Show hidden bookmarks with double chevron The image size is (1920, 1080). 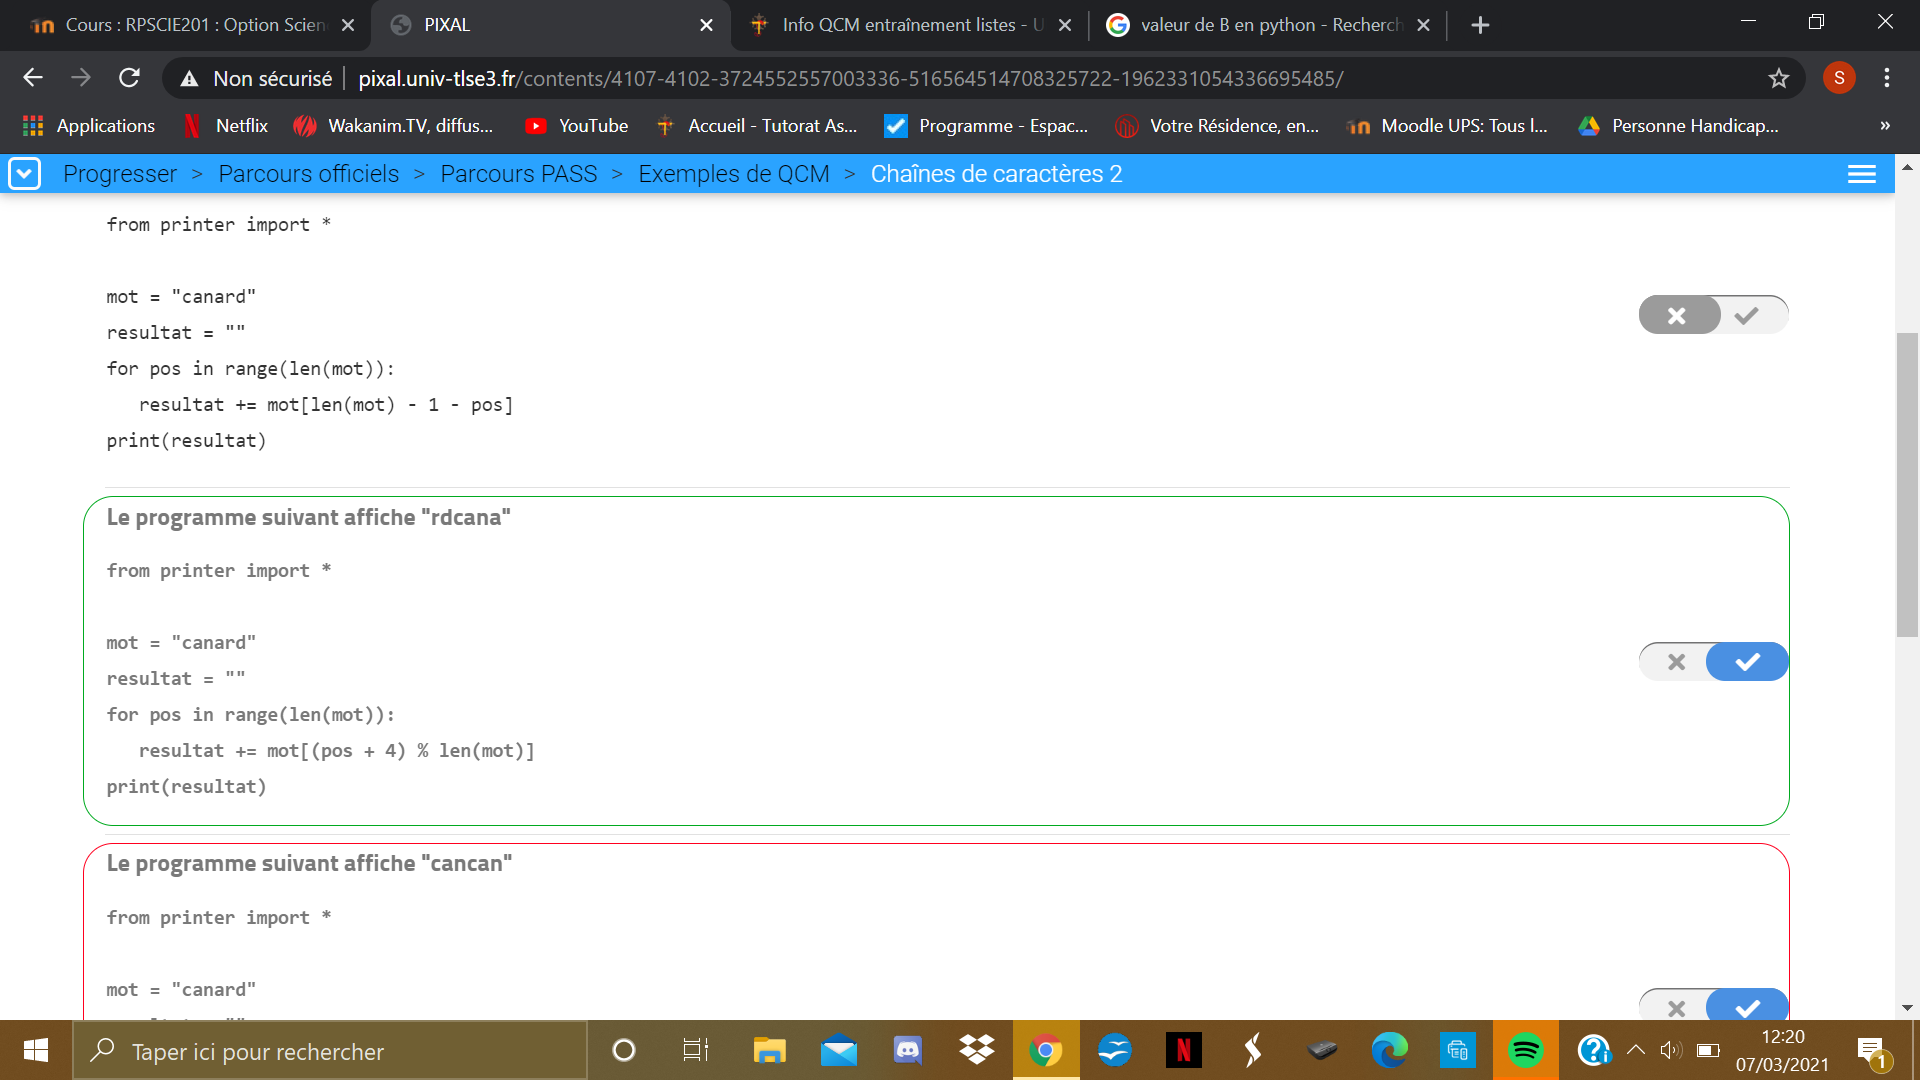1884,126
